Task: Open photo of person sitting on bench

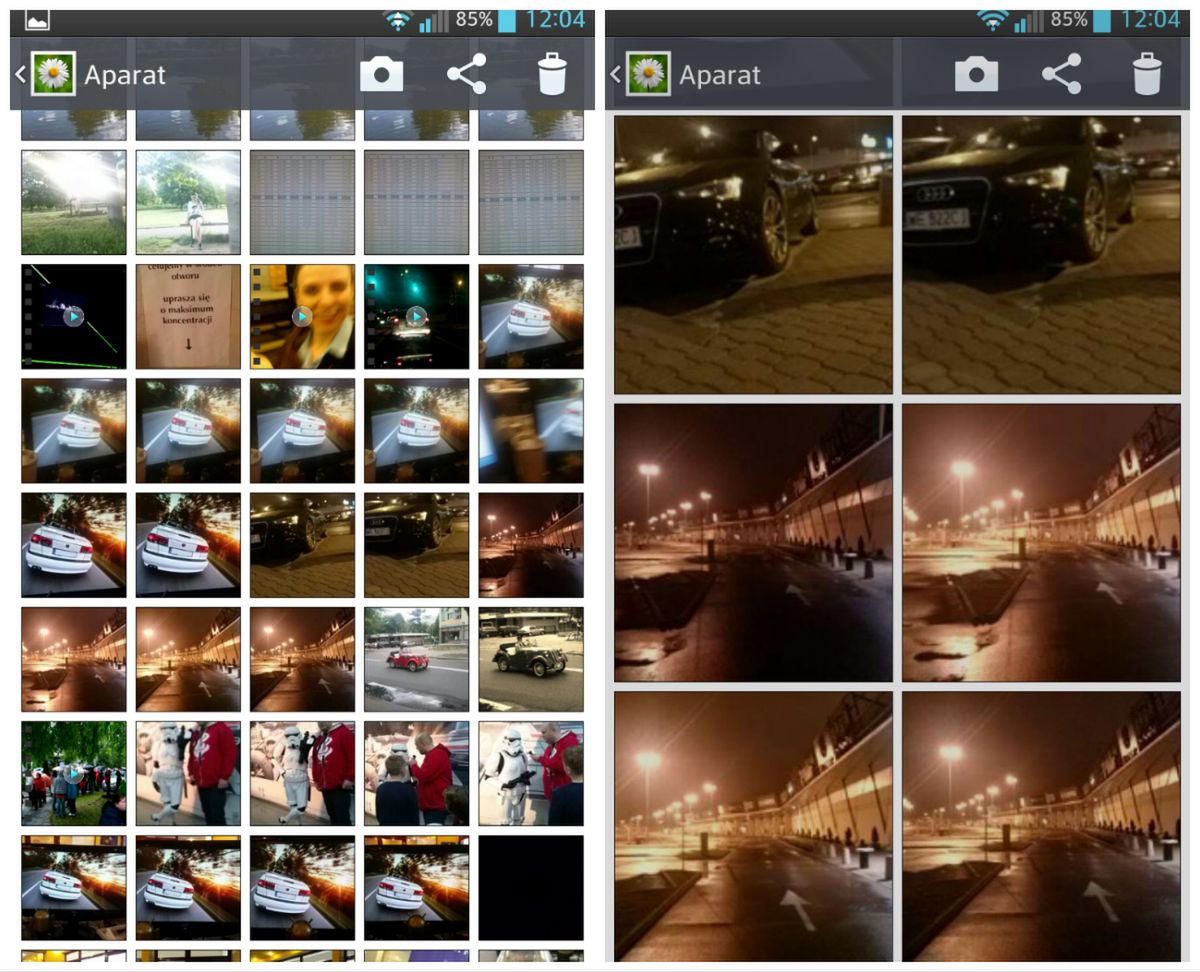Action: coord(188,202)
